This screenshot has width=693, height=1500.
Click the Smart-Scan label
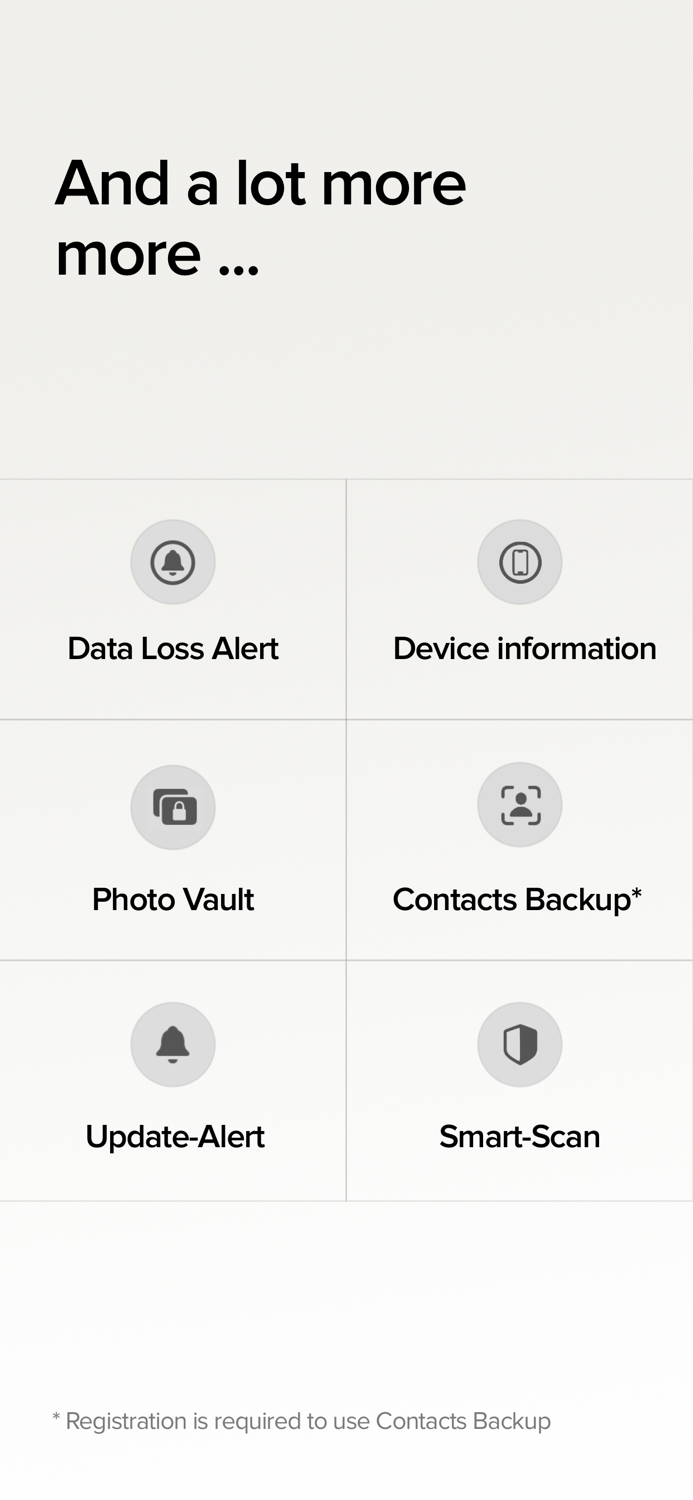click(x=519, y=1136)
